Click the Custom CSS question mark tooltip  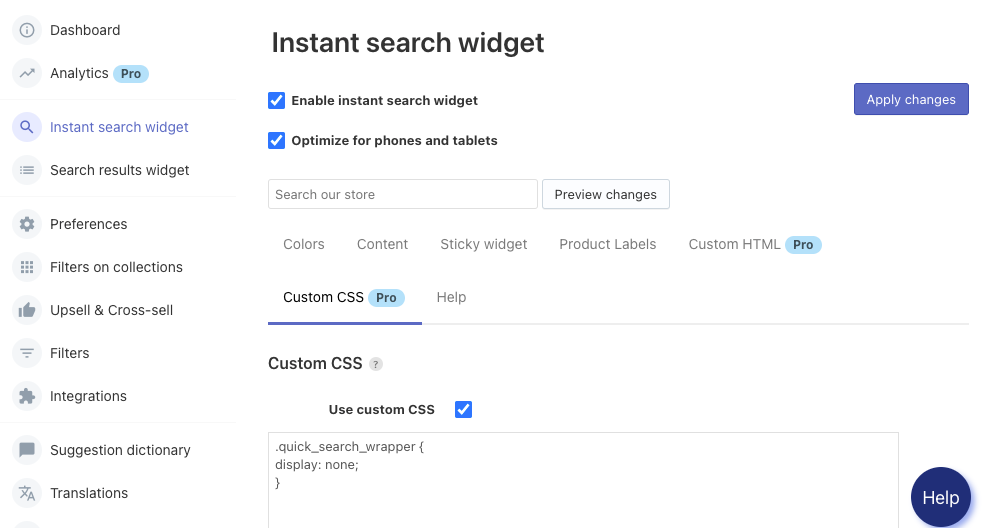(375, 364)
